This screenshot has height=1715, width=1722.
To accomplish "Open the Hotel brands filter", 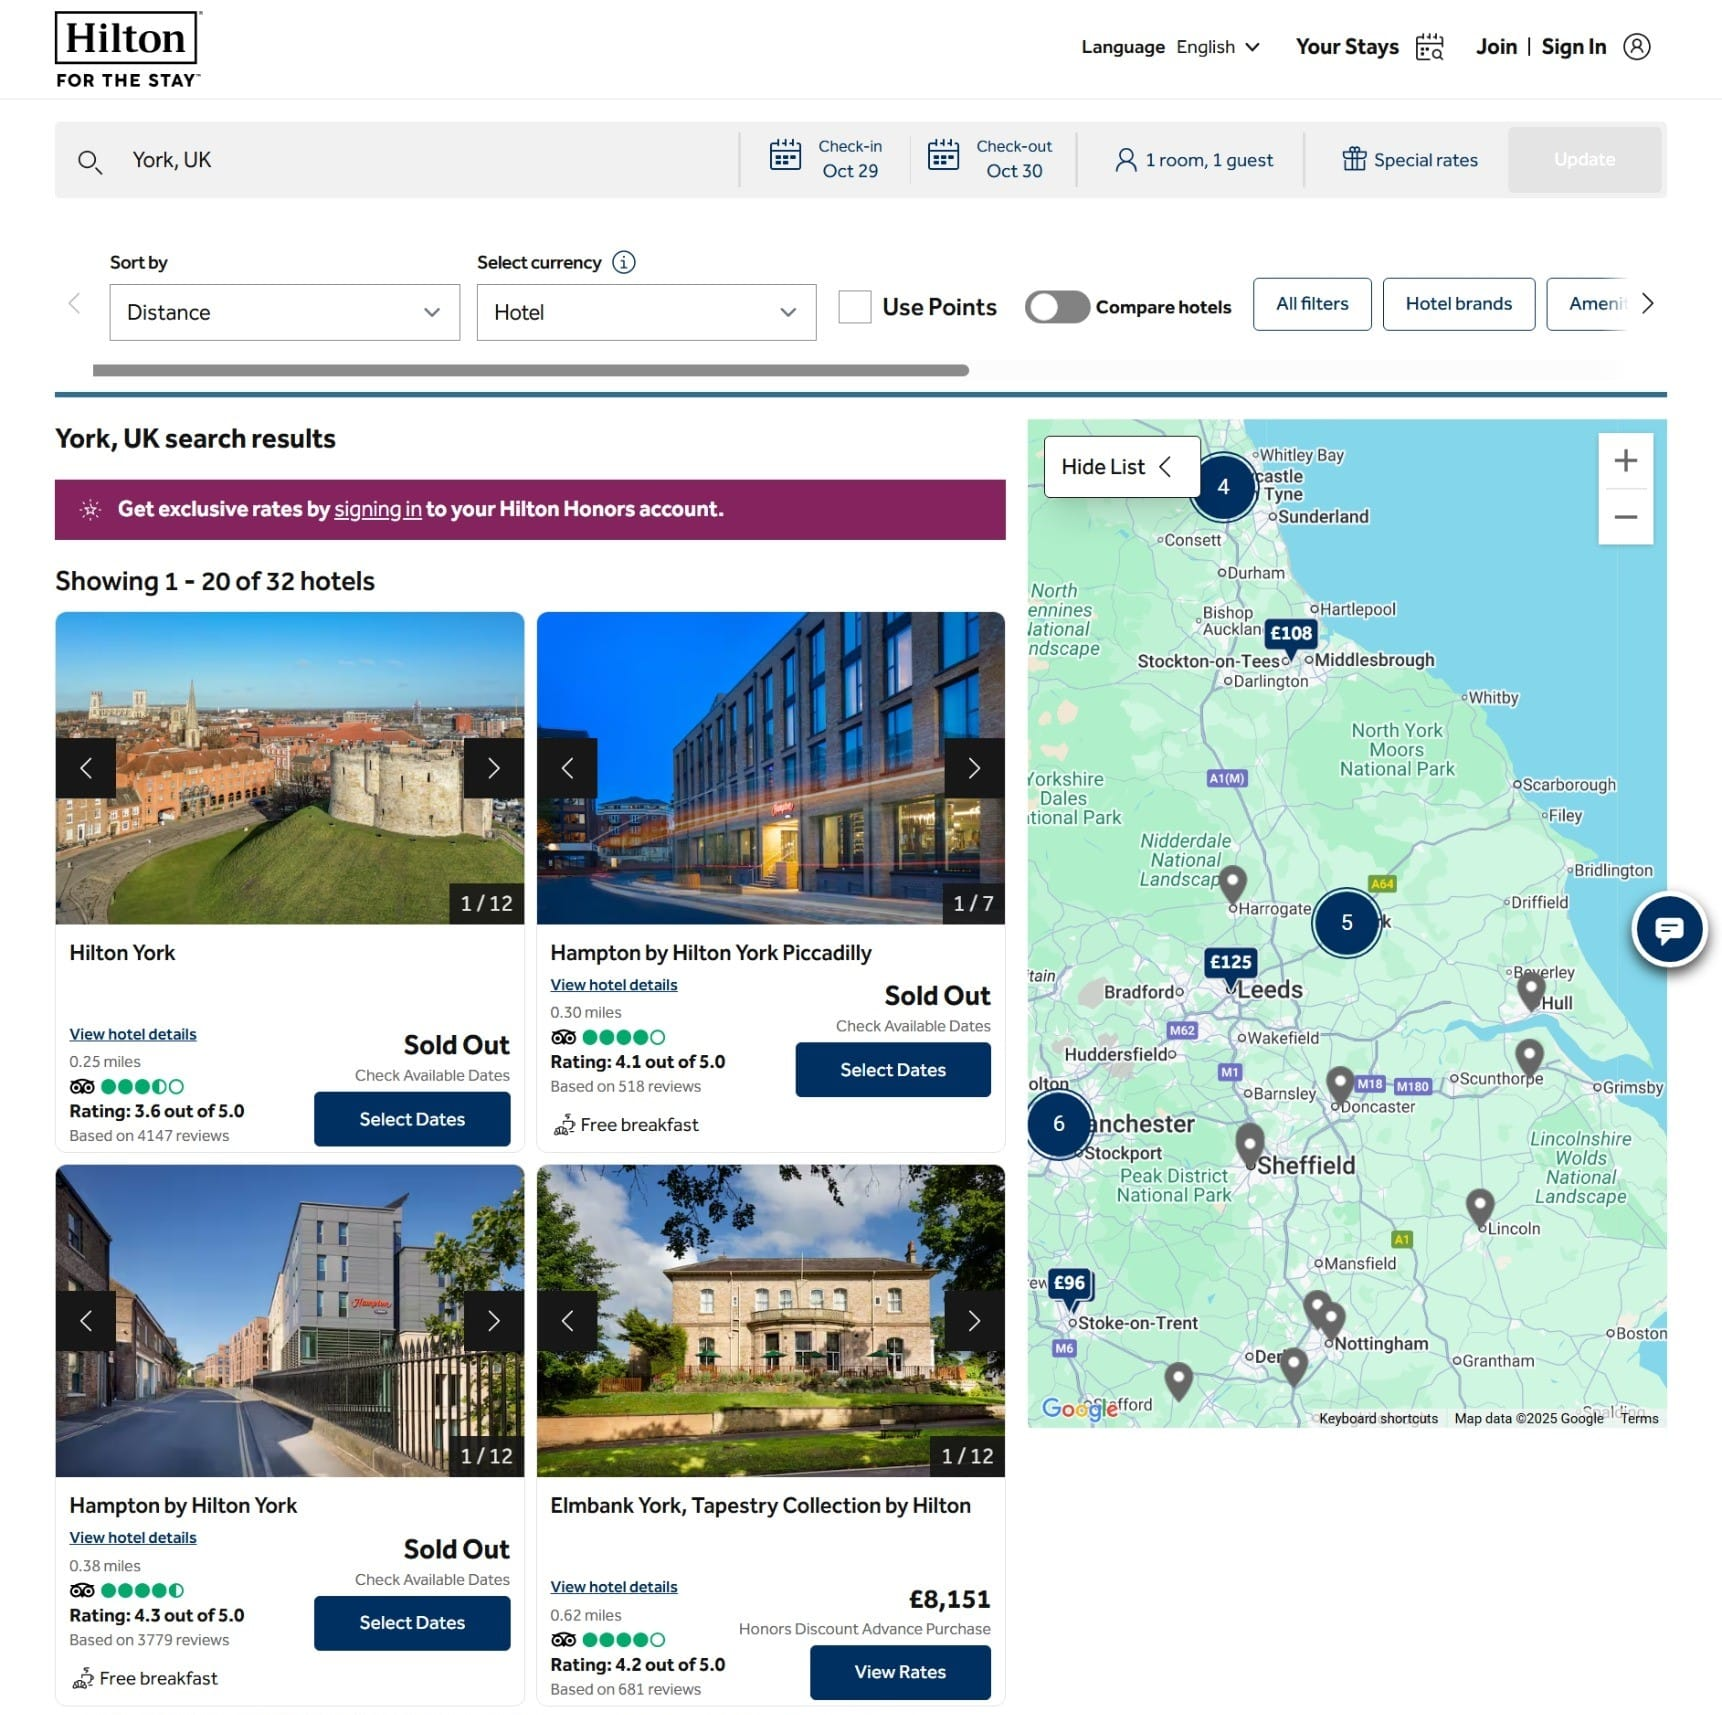I will coord(1457,304).
